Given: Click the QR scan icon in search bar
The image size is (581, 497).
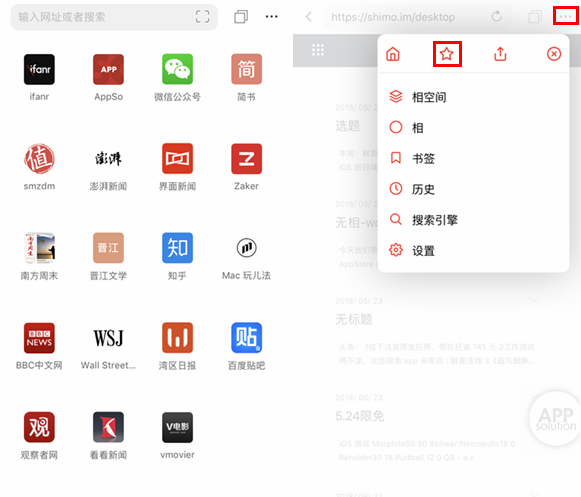Looking at the screenshot, I should pos(202,17).
